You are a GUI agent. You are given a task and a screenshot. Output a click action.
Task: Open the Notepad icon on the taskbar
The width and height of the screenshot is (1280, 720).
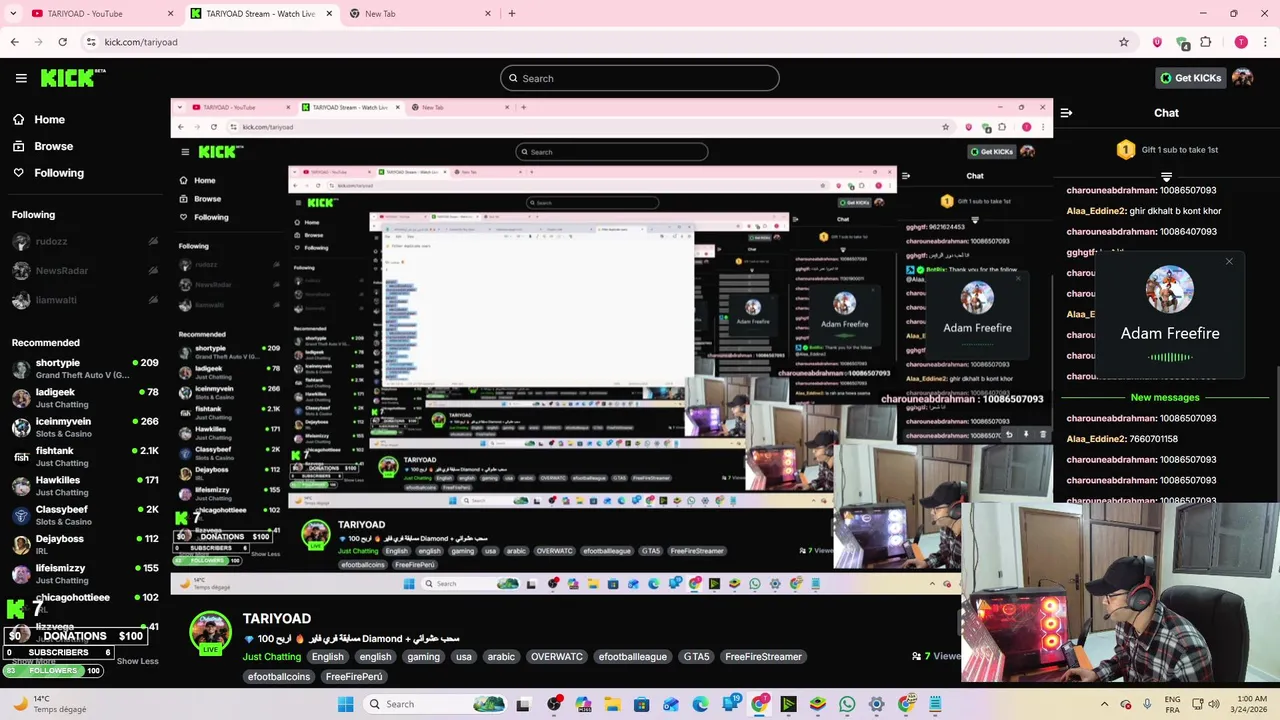[935, 704]
